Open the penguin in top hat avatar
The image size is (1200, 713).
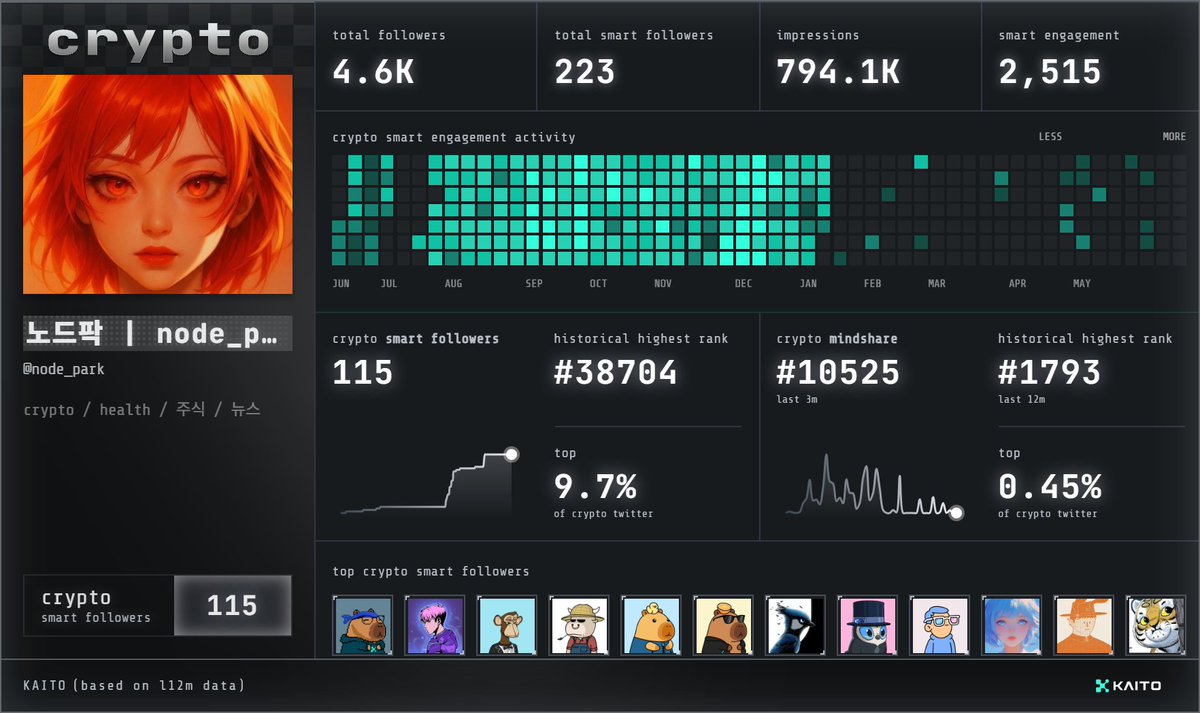[x=867, y=626]
